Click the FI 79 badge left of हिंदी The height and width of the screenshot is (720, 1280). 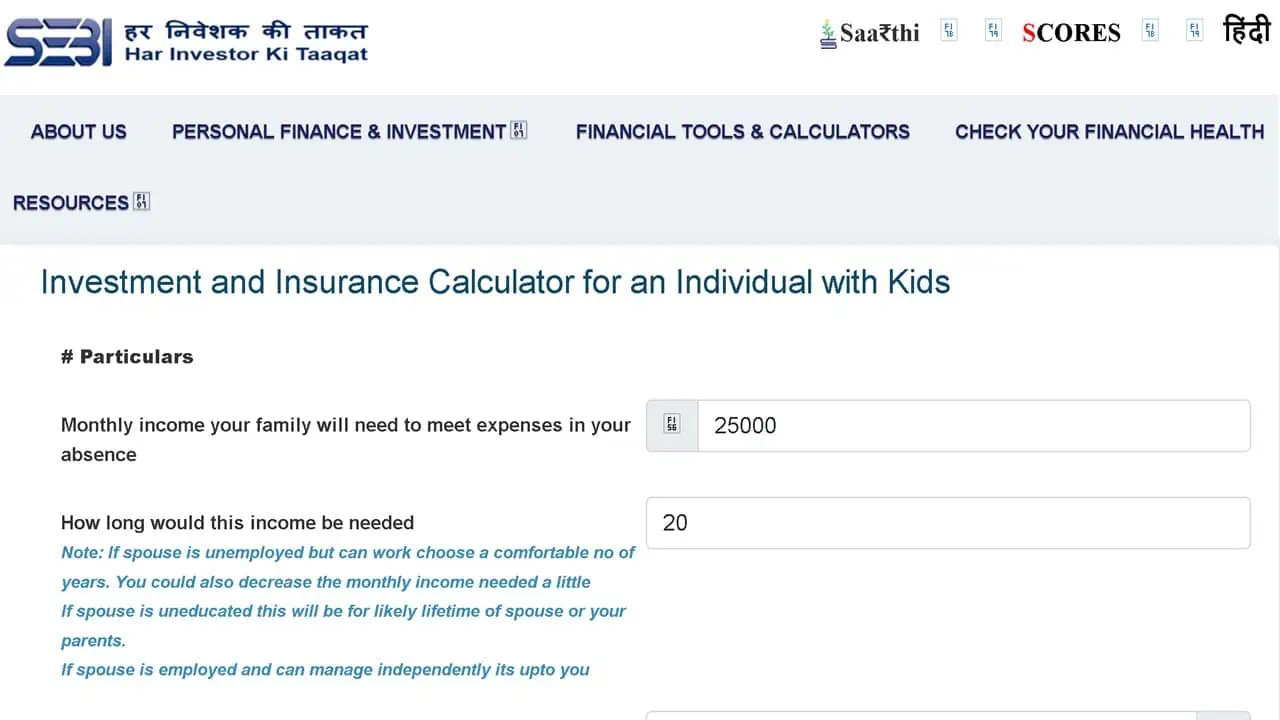(1194, 29)
